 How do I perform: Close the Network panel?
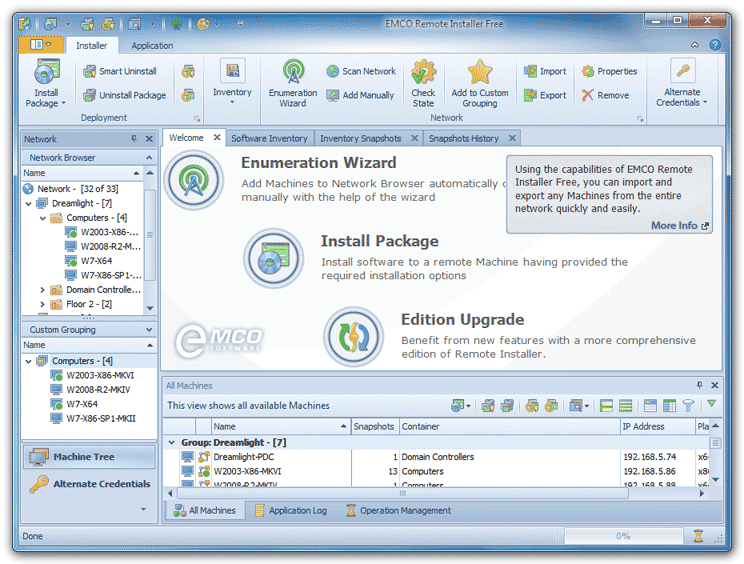(x=149, y=139)
